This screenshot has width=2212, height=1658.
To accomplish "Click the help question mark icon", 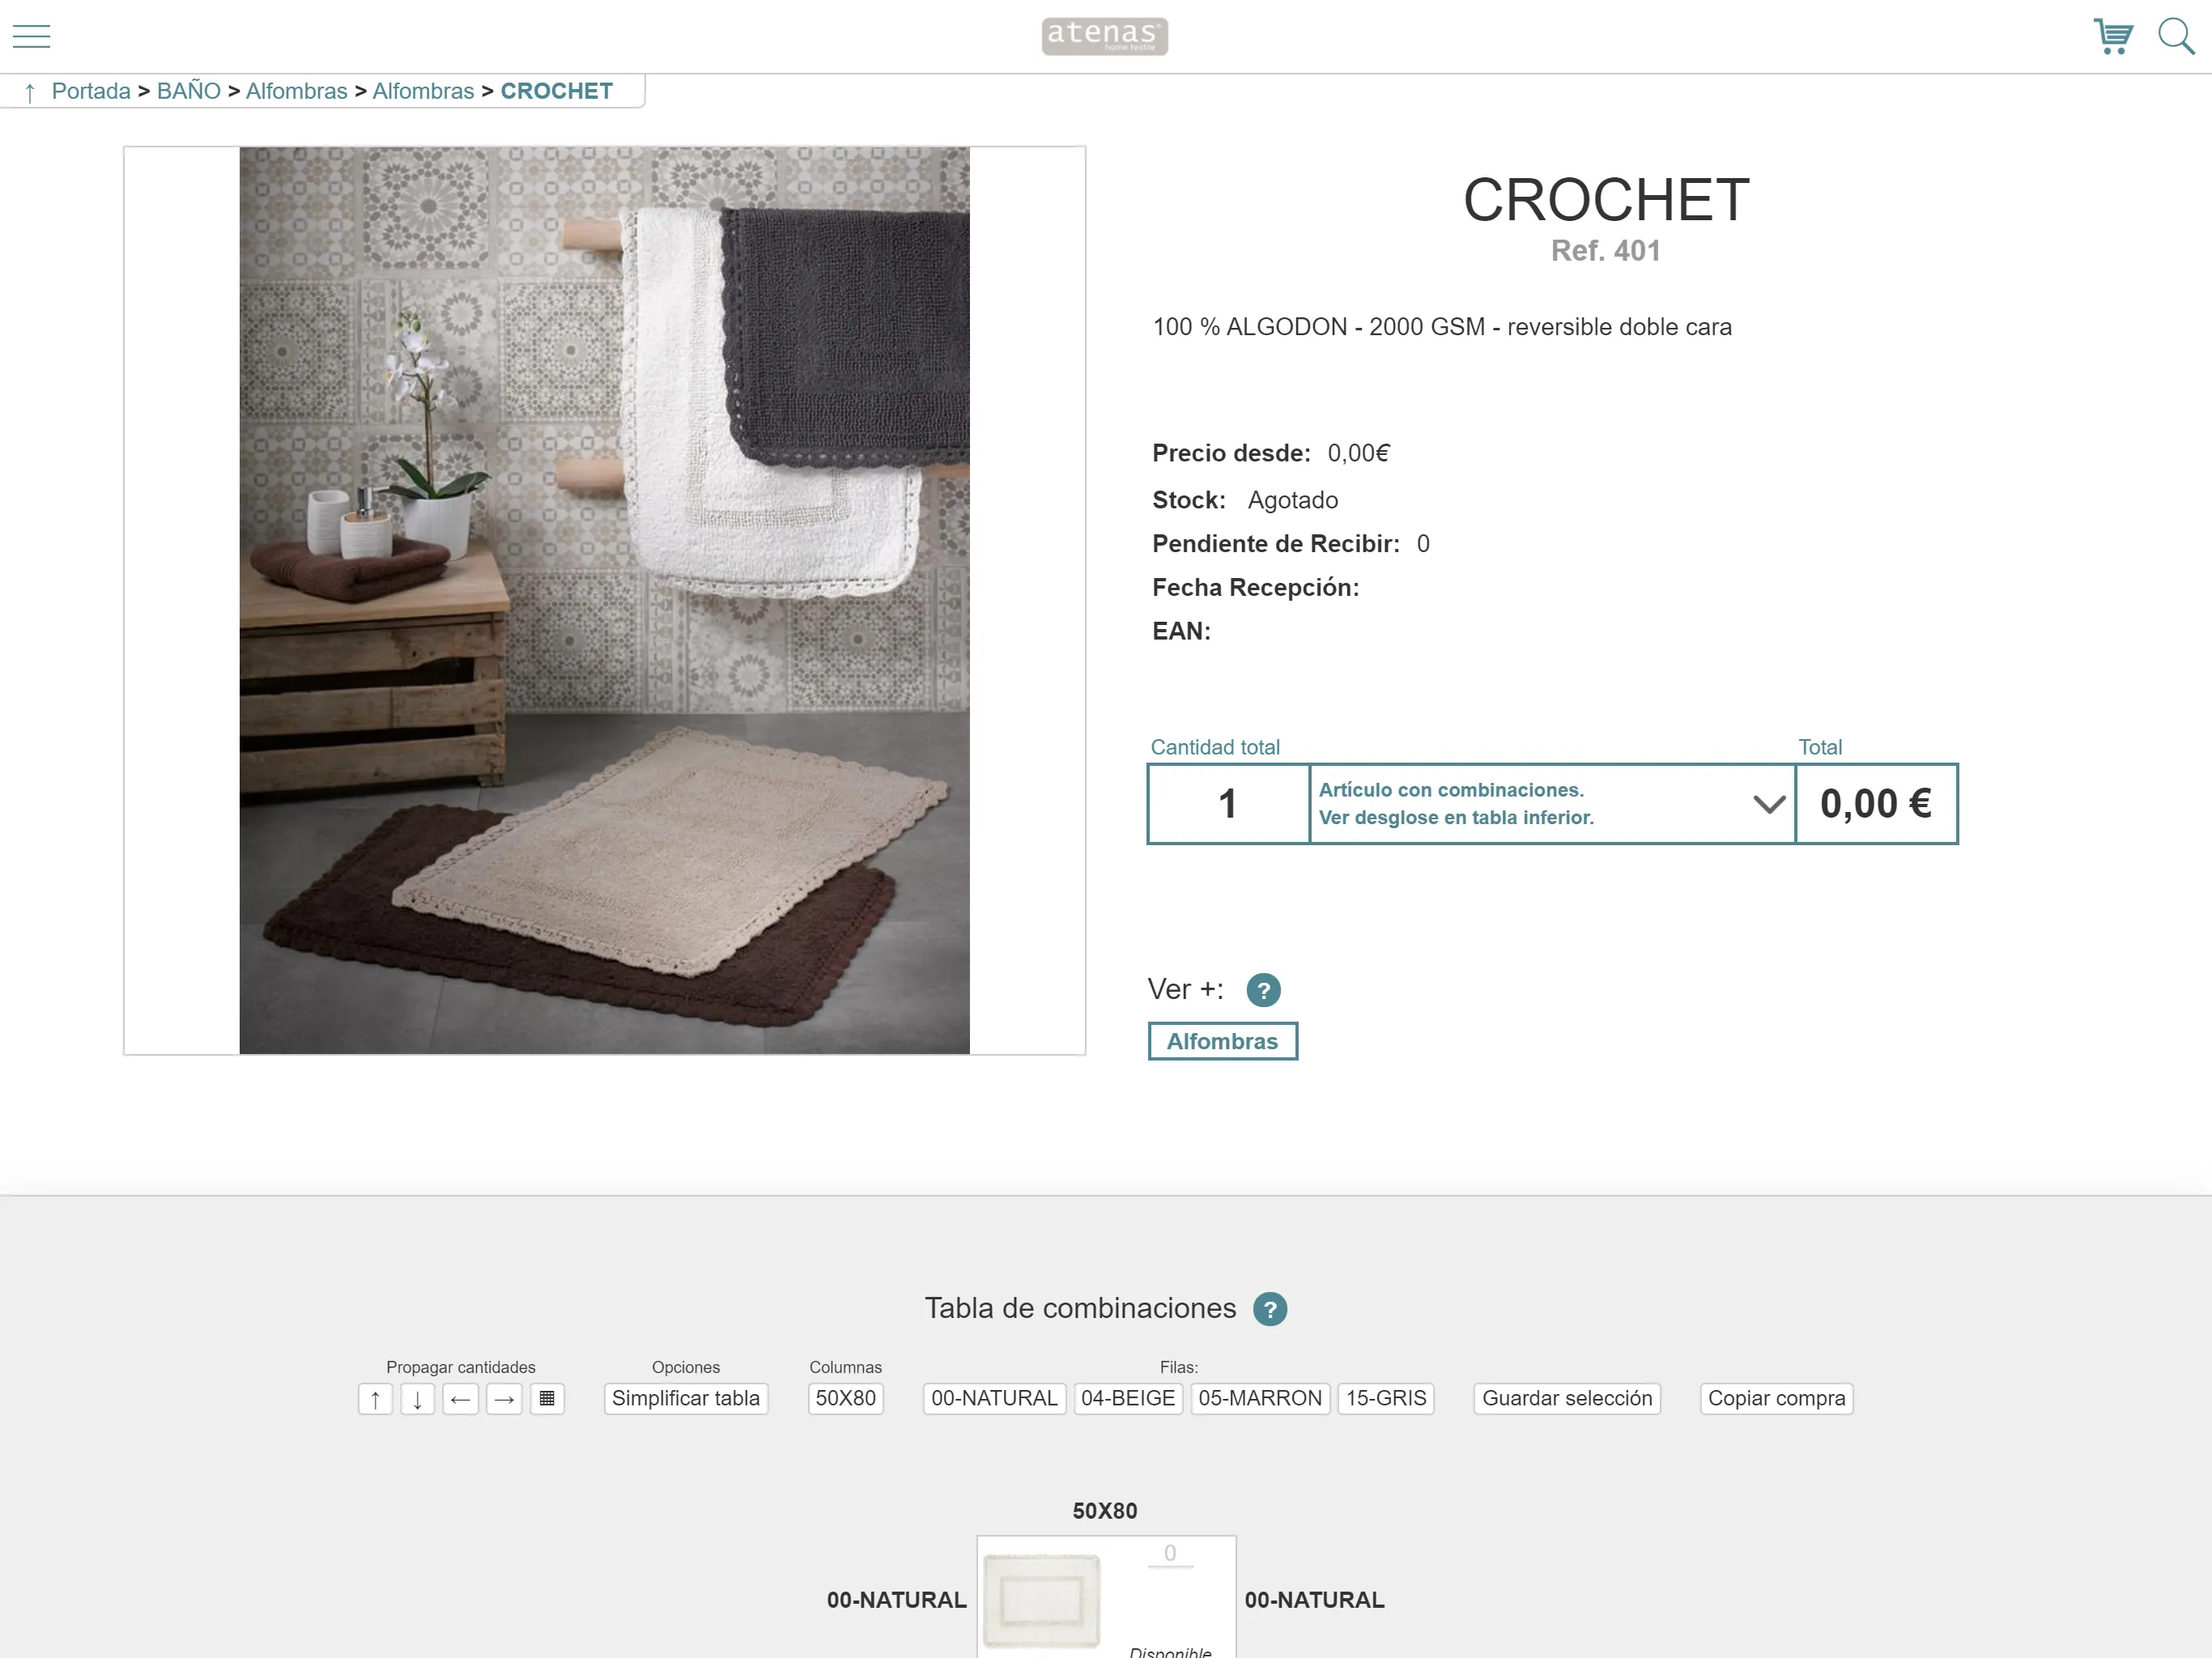I will 1265,988.
